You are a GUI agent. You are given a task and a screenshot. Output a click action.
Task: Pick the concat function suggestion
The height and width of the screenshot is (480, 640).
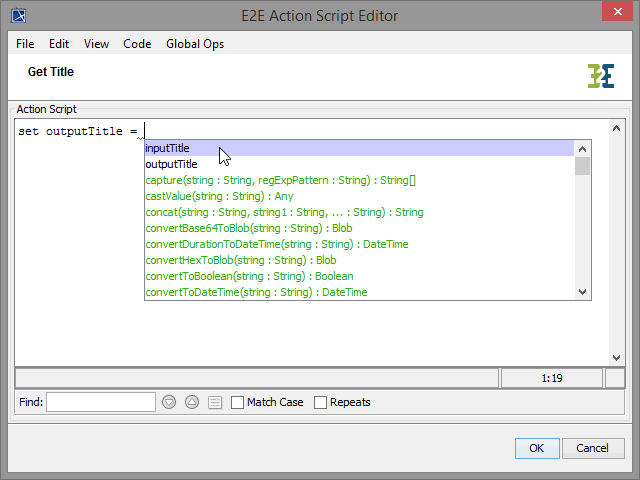click(284, 212)
